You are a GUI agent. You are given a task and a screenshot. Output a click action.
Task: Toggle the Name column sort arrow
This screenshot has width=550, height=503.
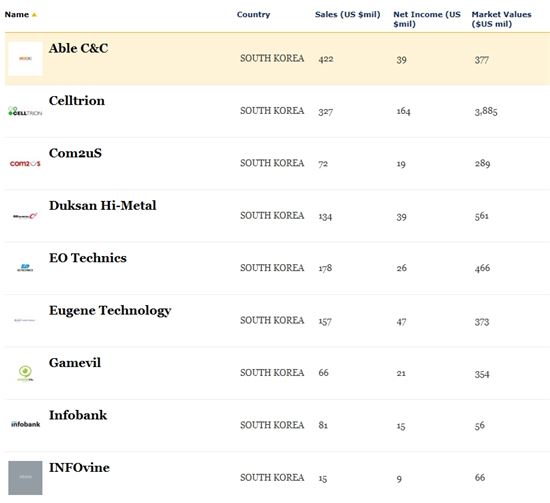34,15
